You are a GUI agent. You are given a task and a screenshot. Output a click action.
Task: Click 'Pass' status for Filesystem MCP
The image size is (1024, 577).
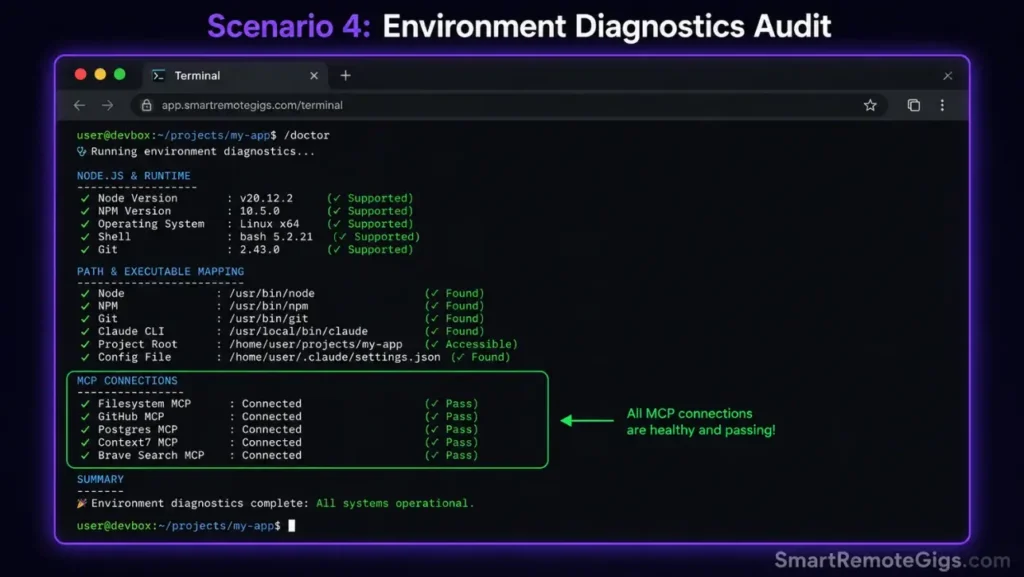click(x=458, y=403)
